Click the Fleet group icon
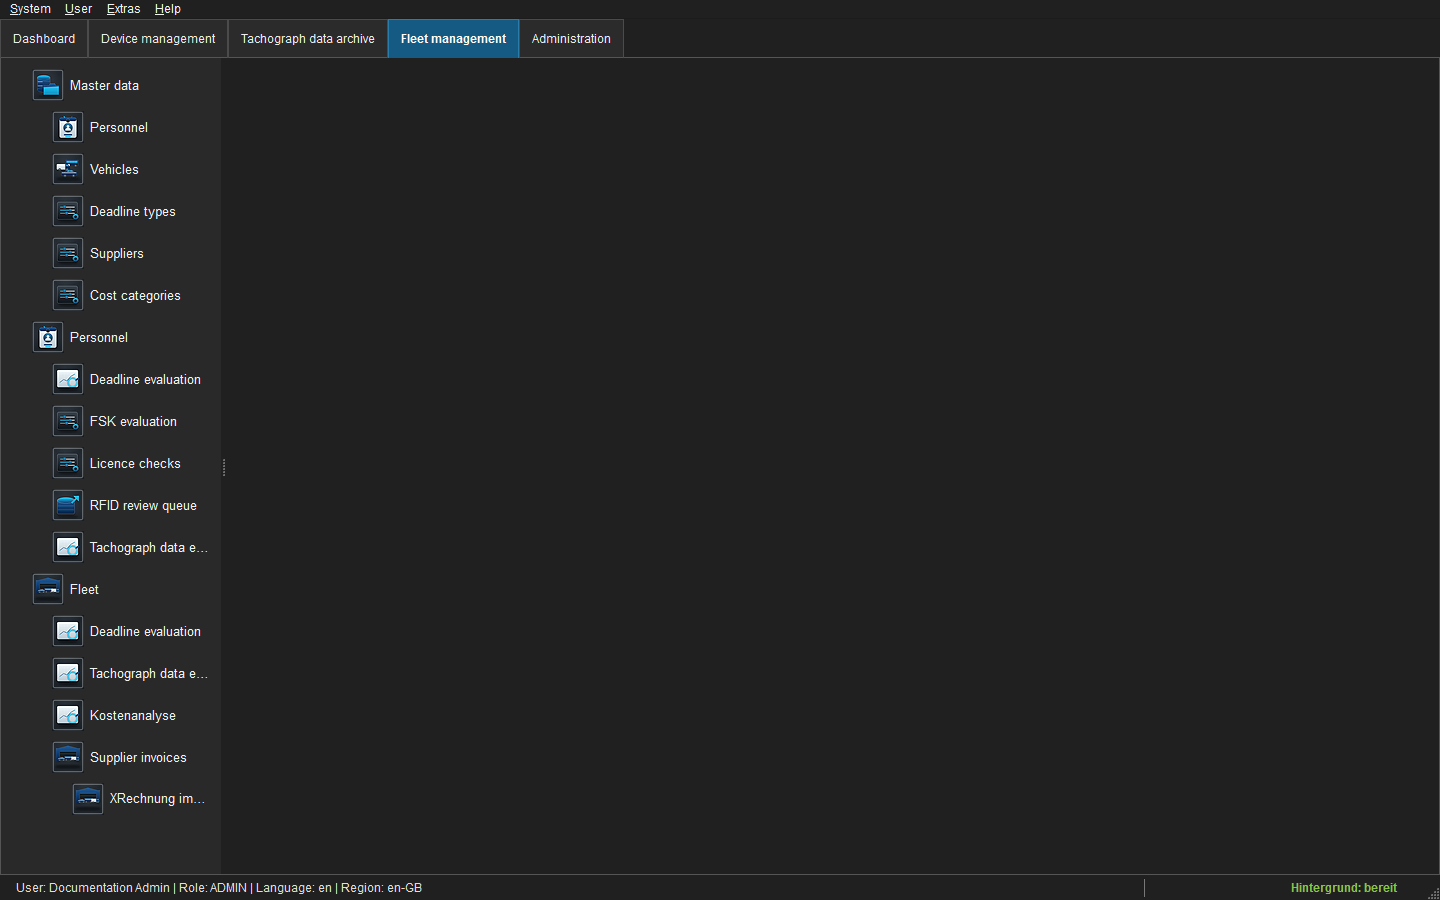The image size is (1440, 900). click(x=48, y=589)
